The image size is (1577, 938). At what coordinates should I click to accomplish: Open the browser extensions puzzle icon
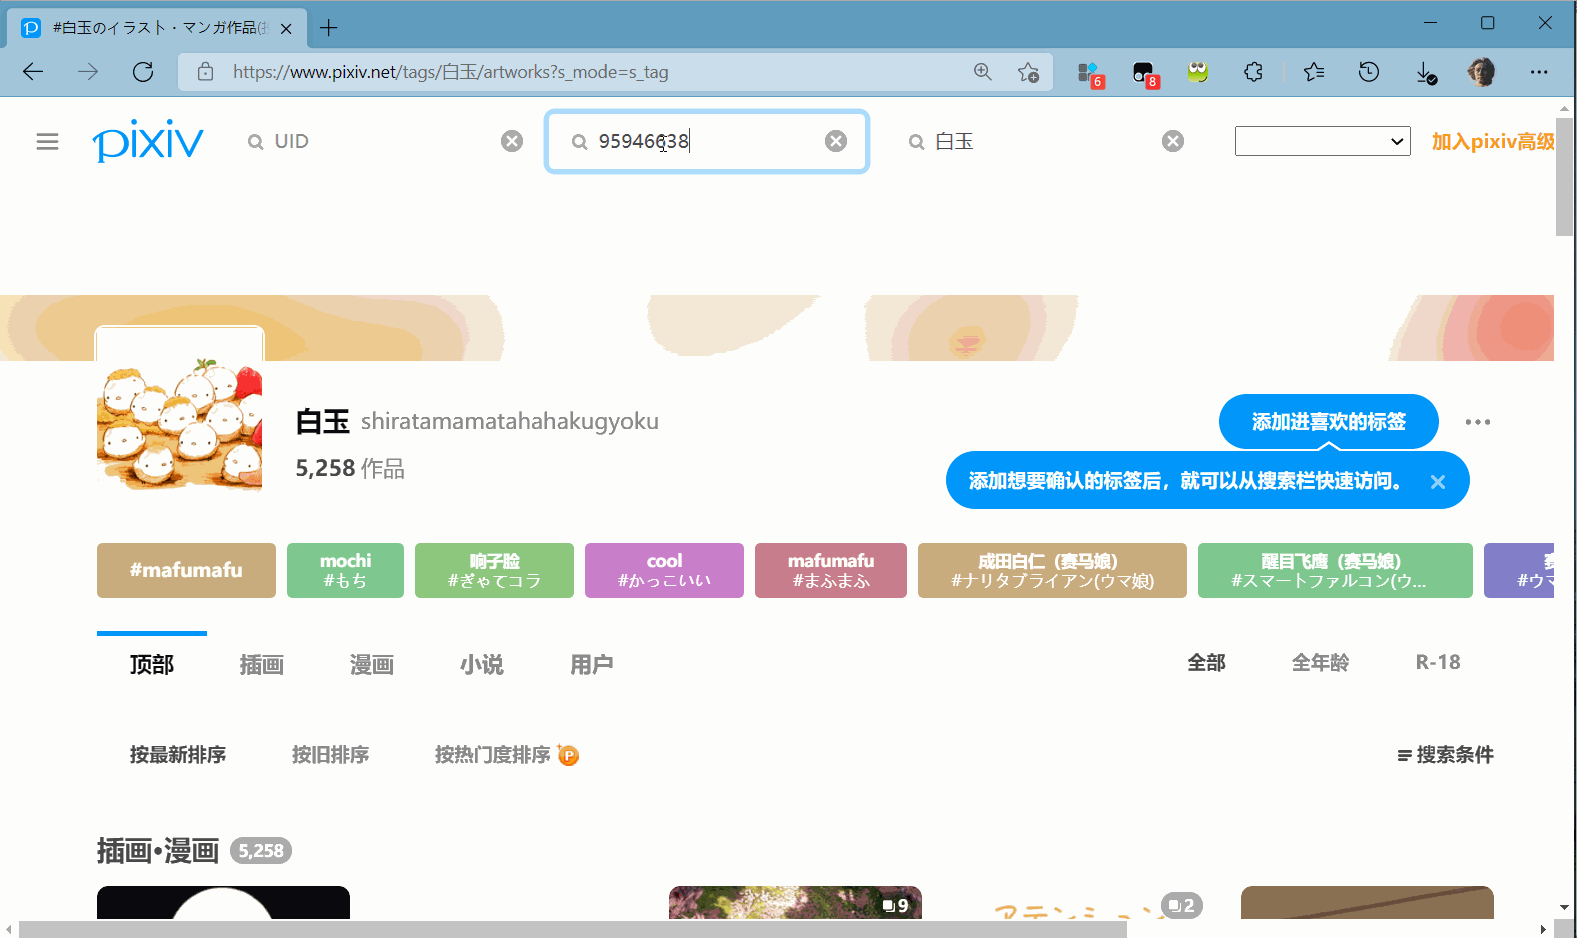1253,72
